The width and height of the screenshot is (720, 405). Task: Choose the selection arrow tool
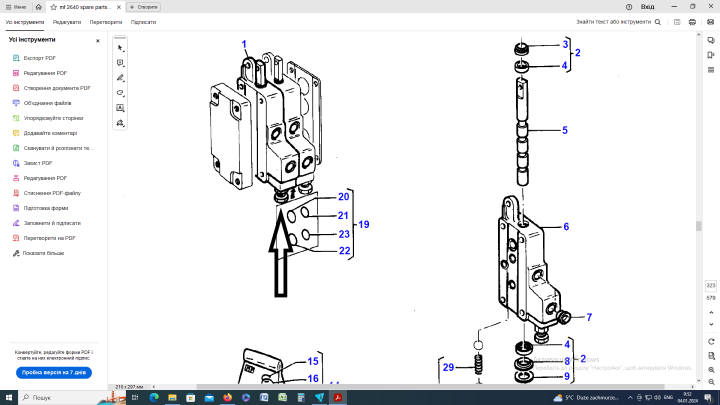point(120,47)
